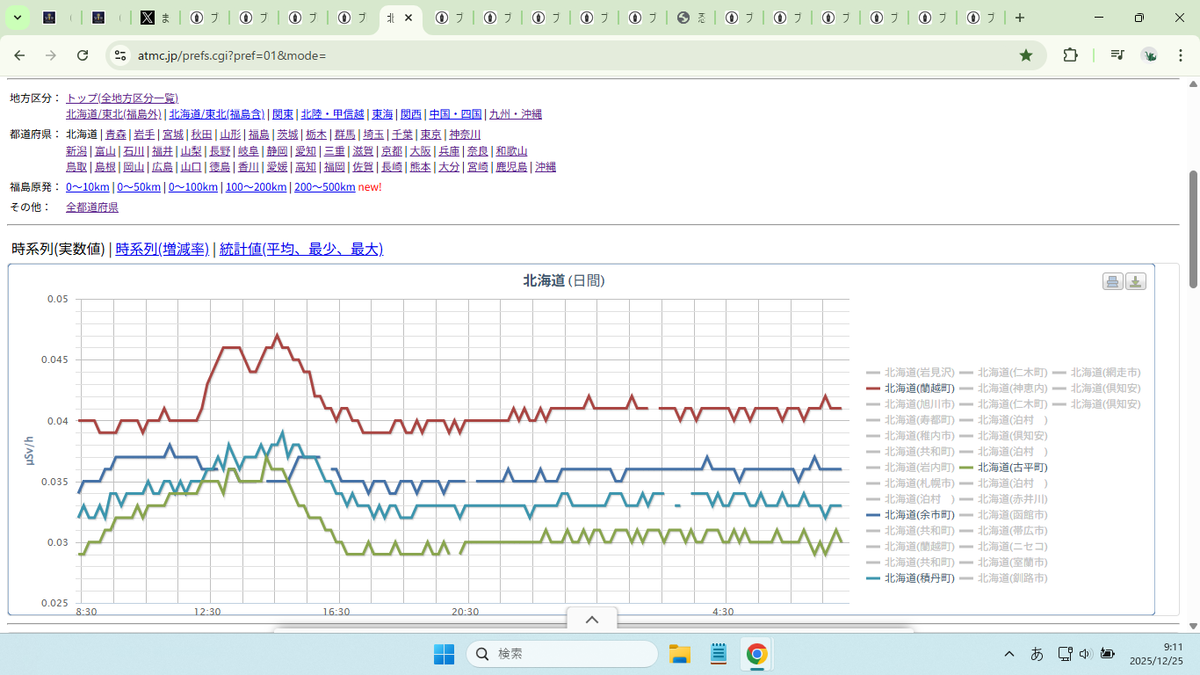The width and height of the screenshot is (1200, 675).
Task: Open the 青森 prefecture link
Action: tap(116, 134)
